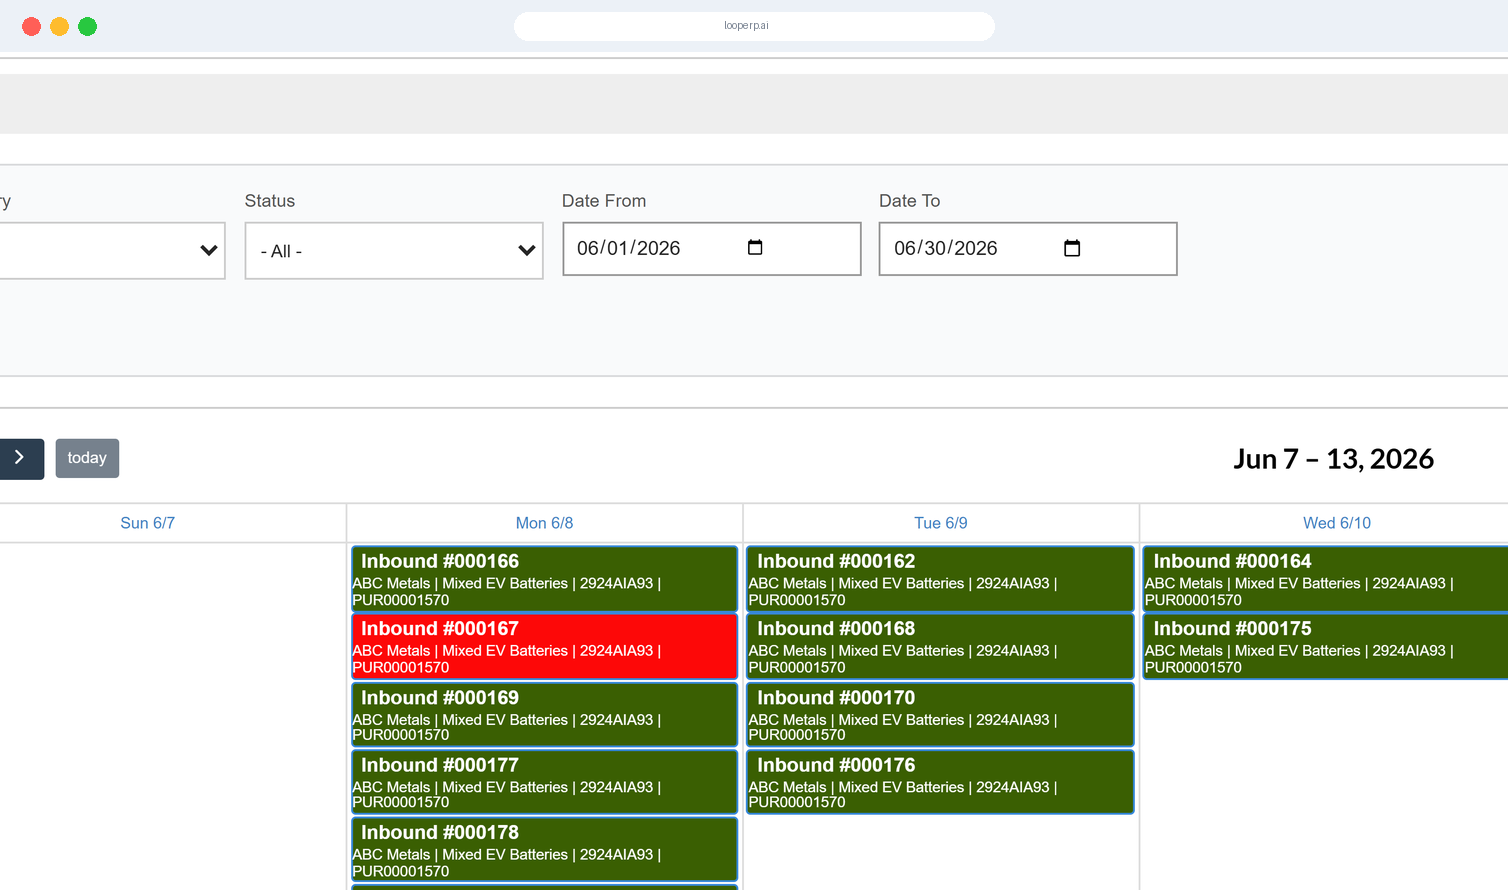Open event Inbound #000168
The width and height of the screenshot is (1508, 890).
click(x=941, y=646)
